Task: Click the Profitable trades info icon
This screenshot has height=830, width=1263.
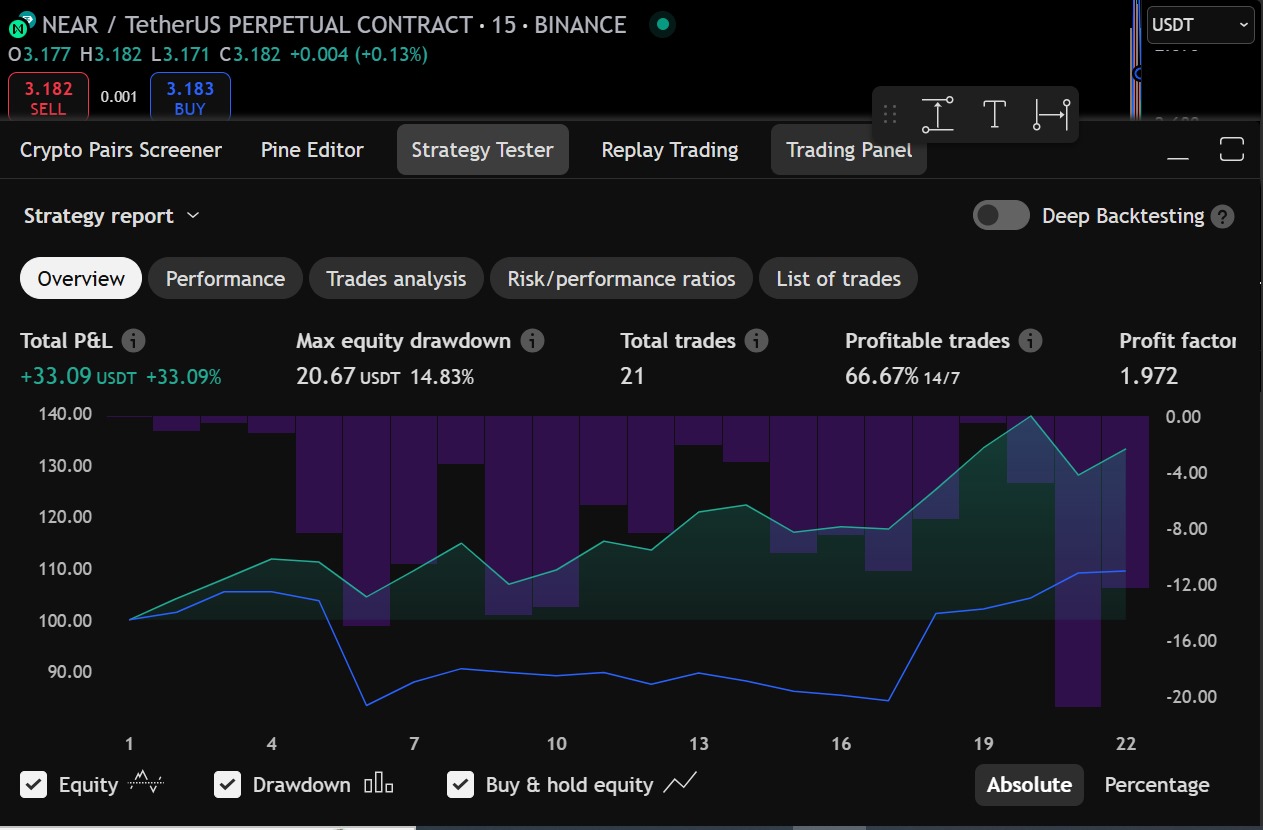Action: click(1031, 341)
